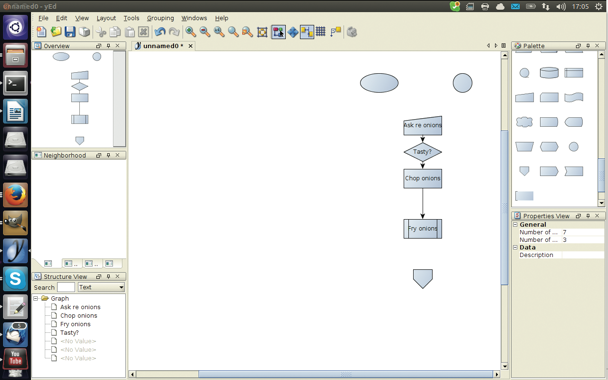The image size is (608, 380).
Task: Open the Edit menu
Action: coord(61,18)
